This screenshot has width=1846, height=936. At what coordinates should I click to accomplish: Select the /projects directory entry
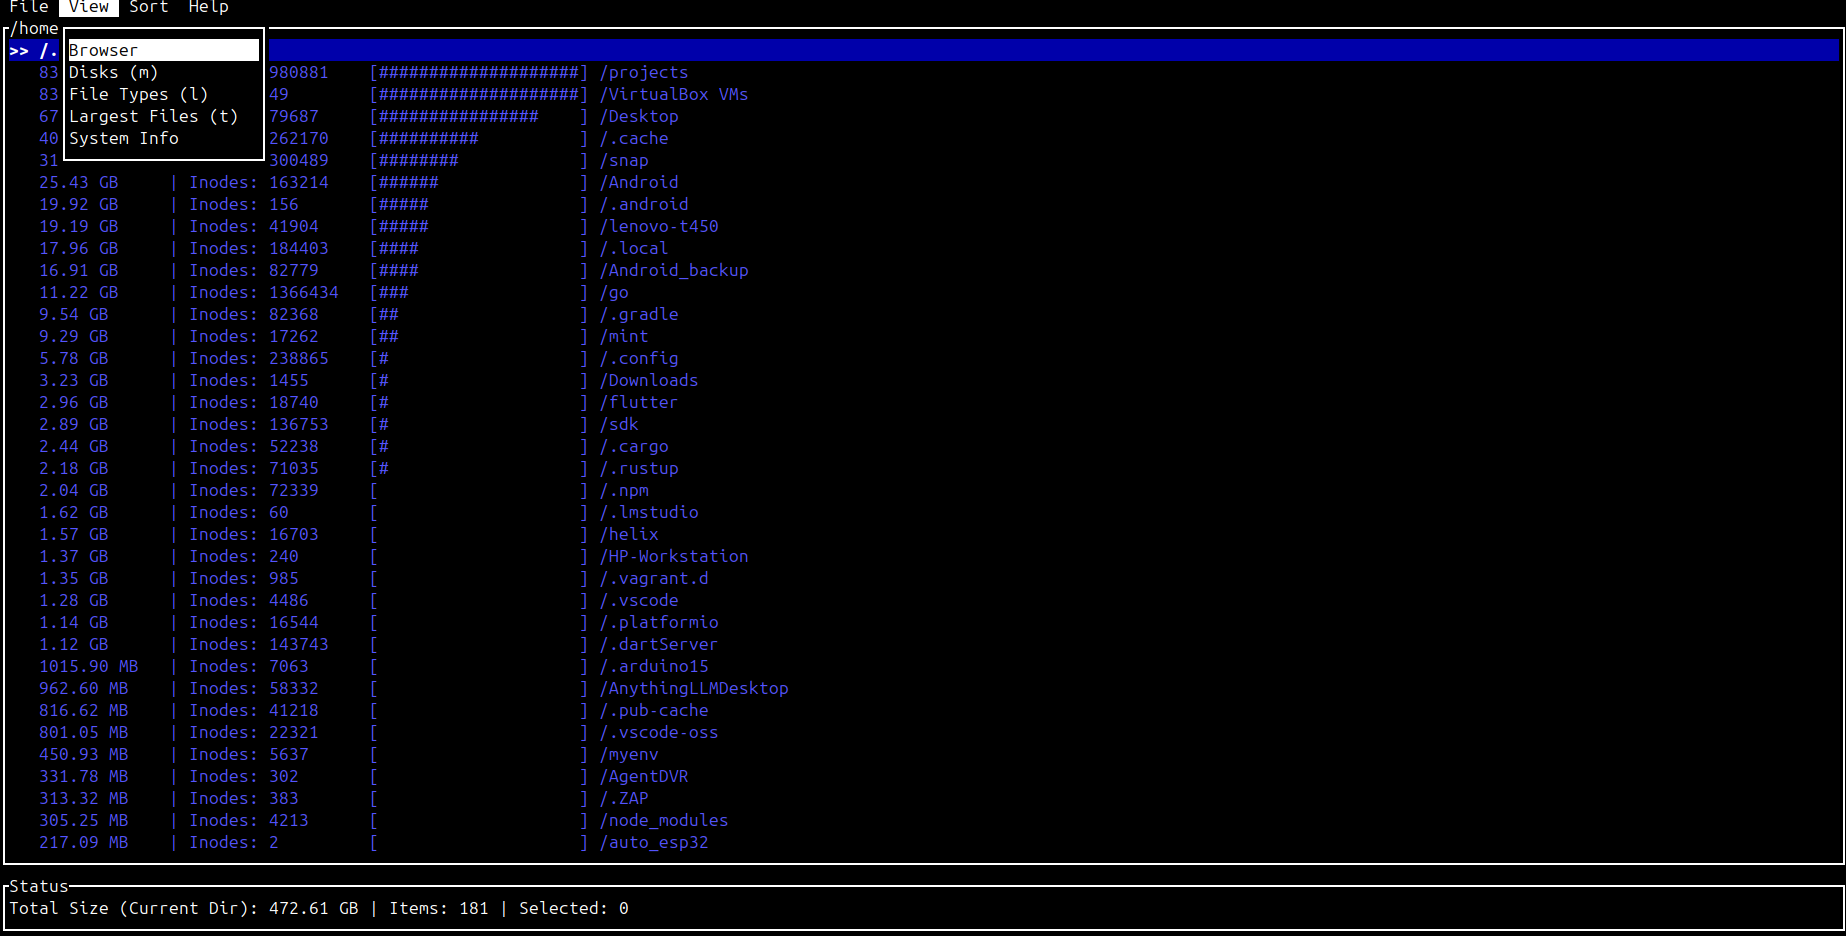click(x=645, y=72)
